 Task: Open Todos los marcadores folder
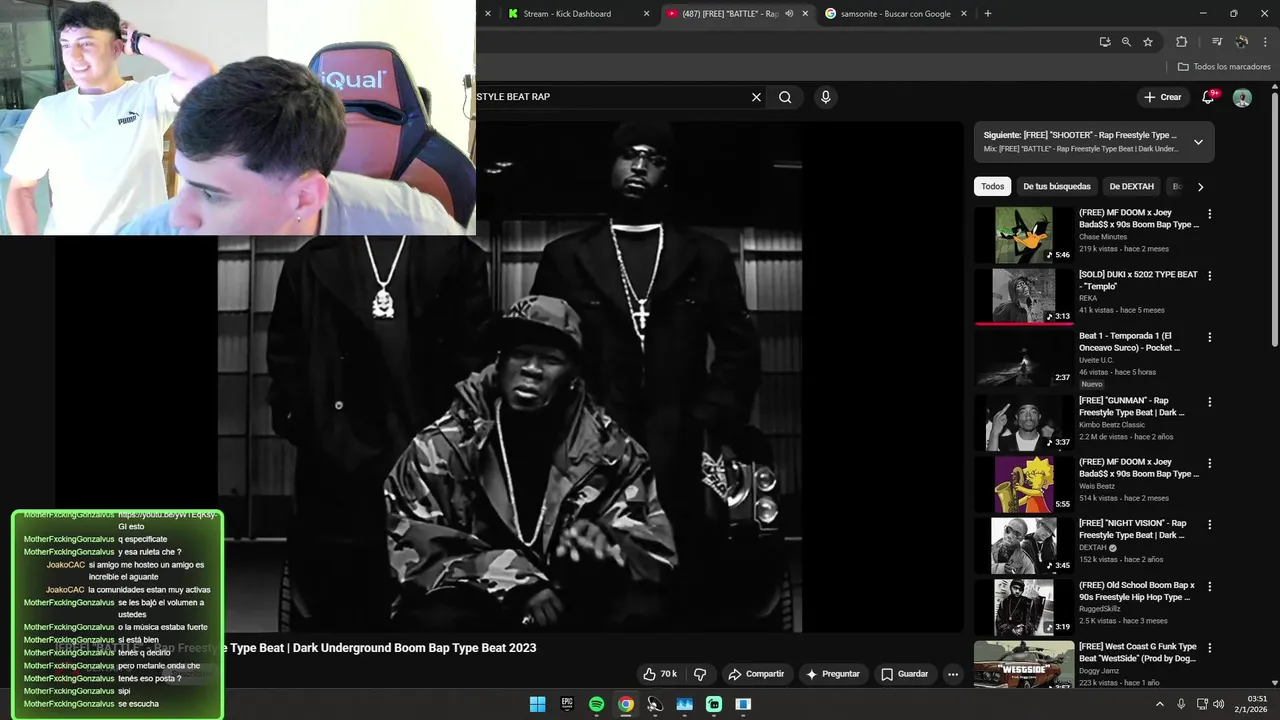(1224, 67)
